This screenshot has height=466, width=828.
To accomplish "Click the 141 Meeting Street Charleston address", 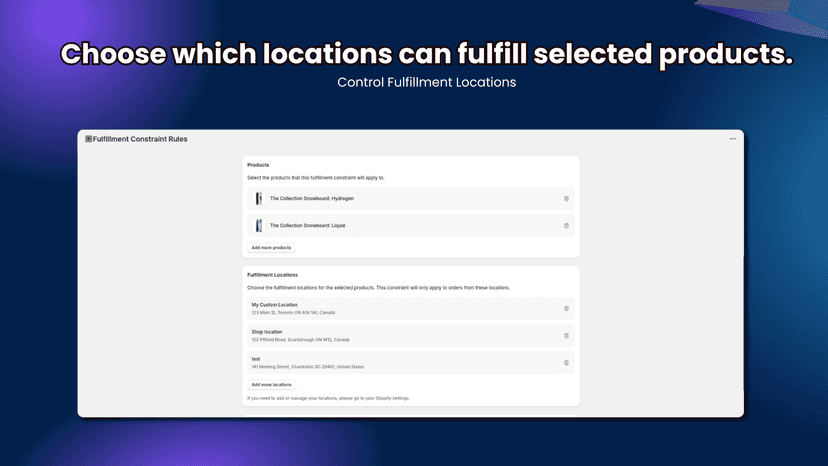I will [x=307, y=367].
